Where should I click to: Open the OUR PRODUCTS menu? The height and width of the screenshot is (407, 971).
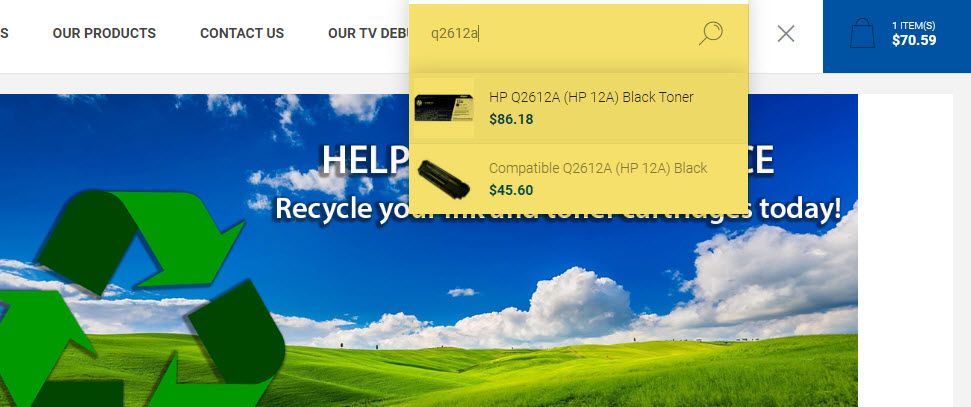tap(104, 33)
